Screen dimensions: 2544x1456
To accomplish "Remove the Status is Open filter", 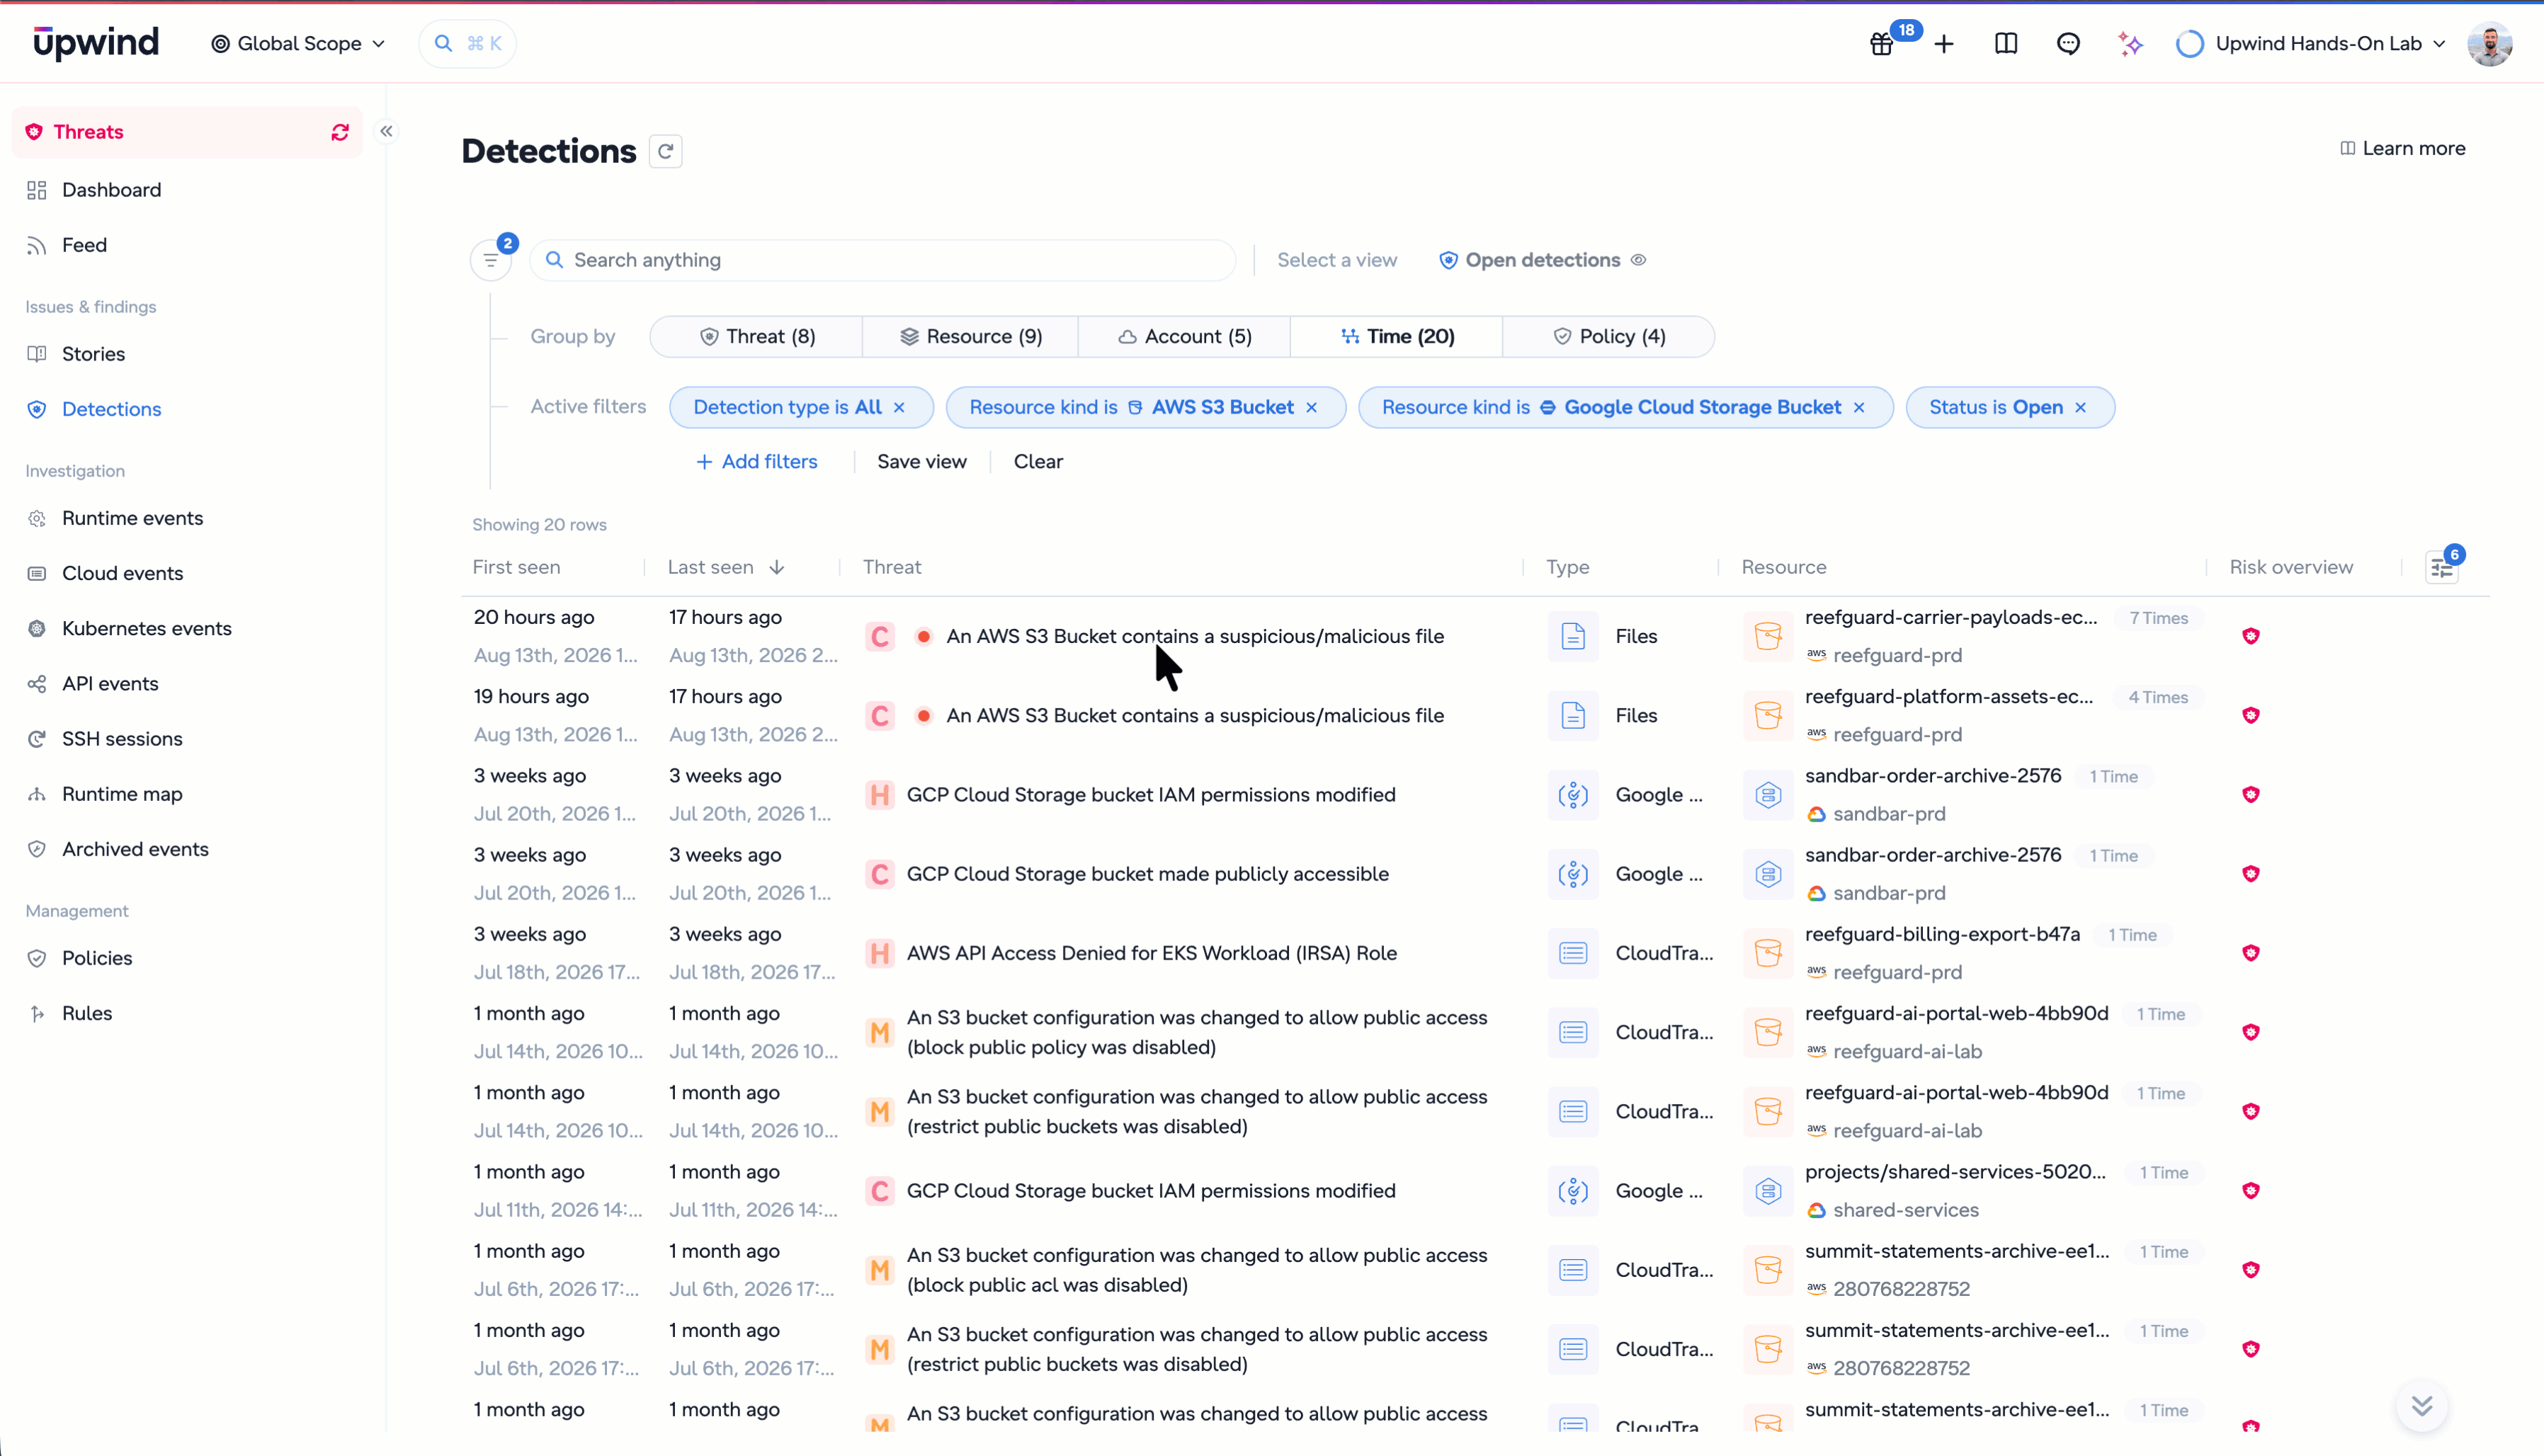I will pyautogui.click(x=2081, y=407).
